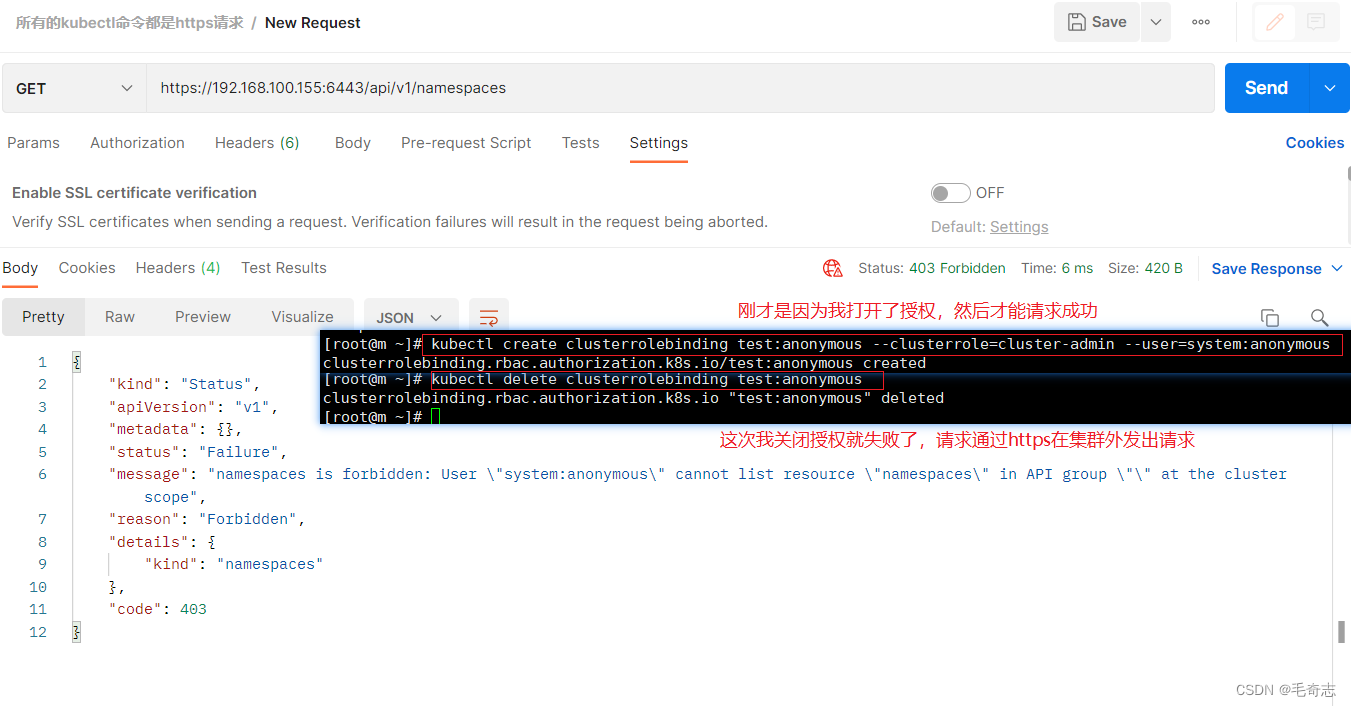This screenshot has width=1351, height=706.
Task: Click the "reason": "Forbidden" line
Action: (207, 519)
